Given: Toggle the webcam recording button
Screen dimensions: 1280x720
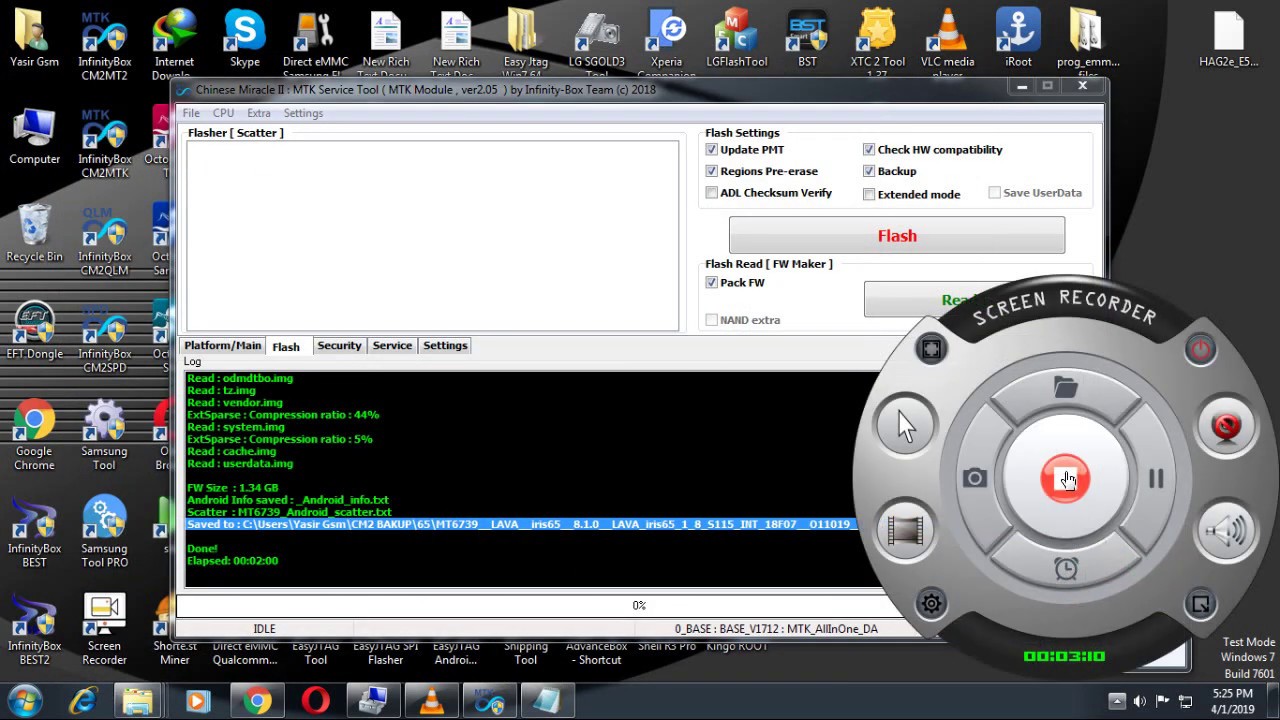Looking at the screenshot, I should click(x=1226, y=427).
